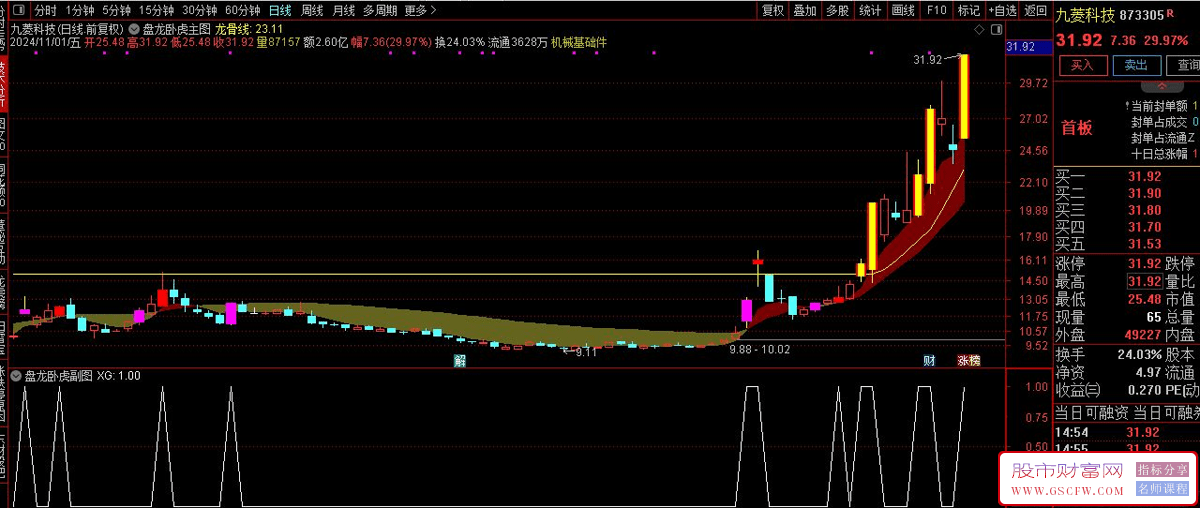
Task: Click the 涨榜 marker on timeline
Action: click(x=967, y=360)
